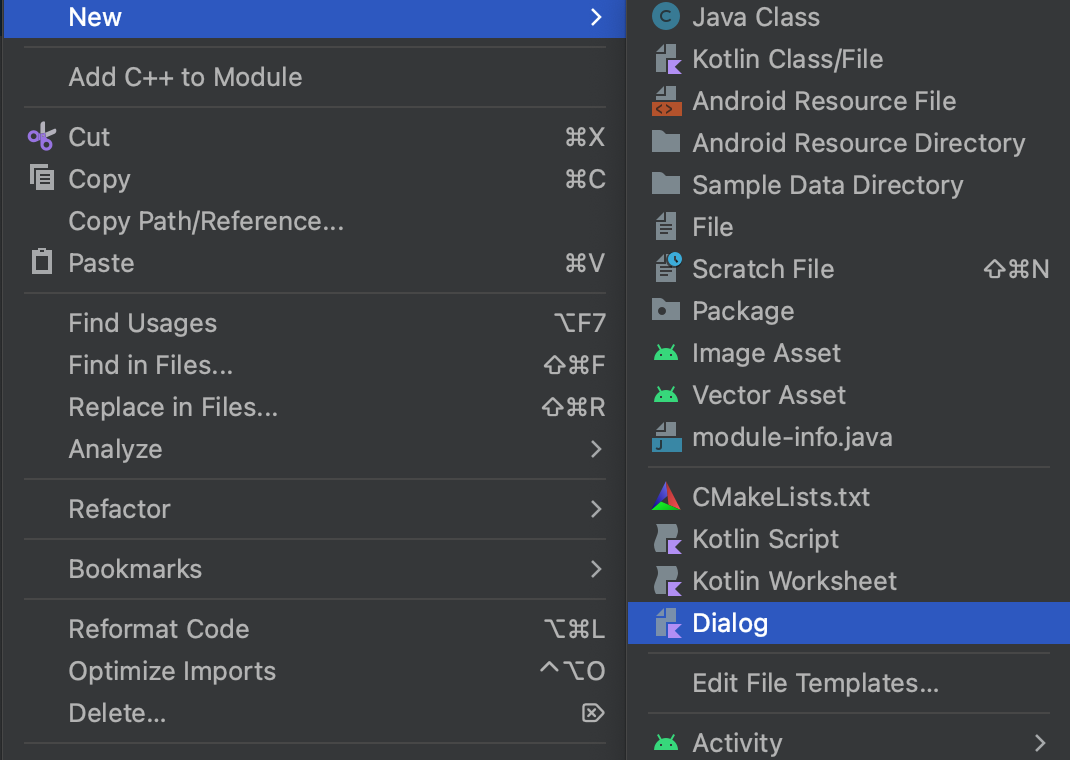The image size is (1070, 760).
Task: Click the "module-info.java" label
Action: [x=792, y=437]
